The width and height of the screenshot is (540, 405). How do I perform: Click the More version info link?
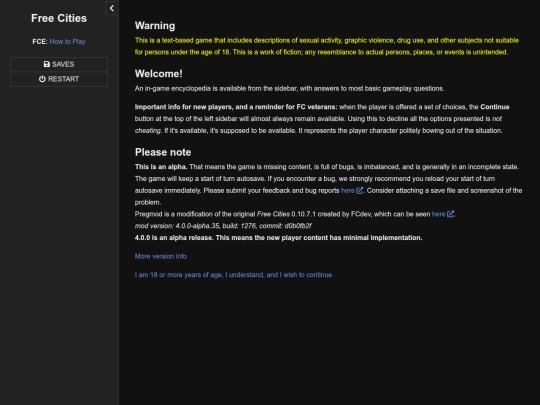tap(161, 256)
